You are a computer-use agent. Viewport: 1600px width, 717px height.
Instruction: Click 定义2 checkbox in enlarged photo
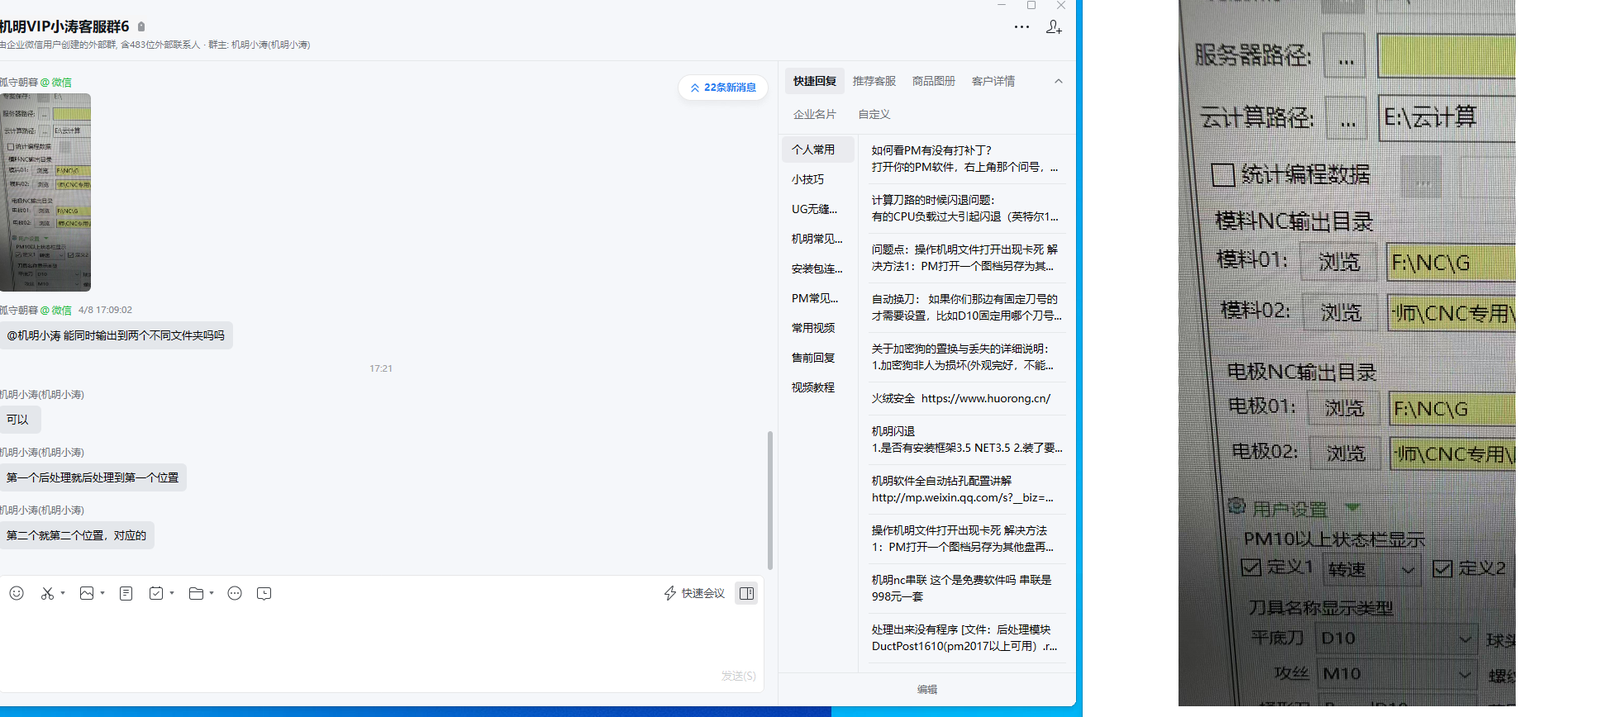tap(1442, 568)
